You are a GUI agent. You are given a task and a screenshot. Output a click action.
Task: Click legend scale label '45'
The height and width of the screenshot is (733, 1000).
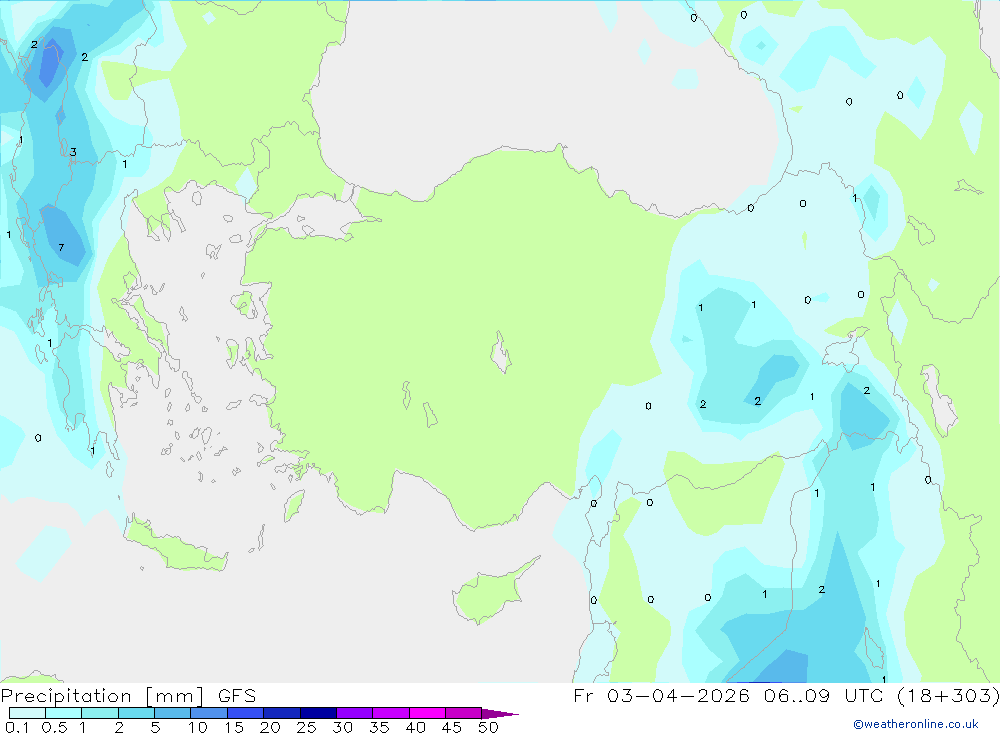(452, 727)
